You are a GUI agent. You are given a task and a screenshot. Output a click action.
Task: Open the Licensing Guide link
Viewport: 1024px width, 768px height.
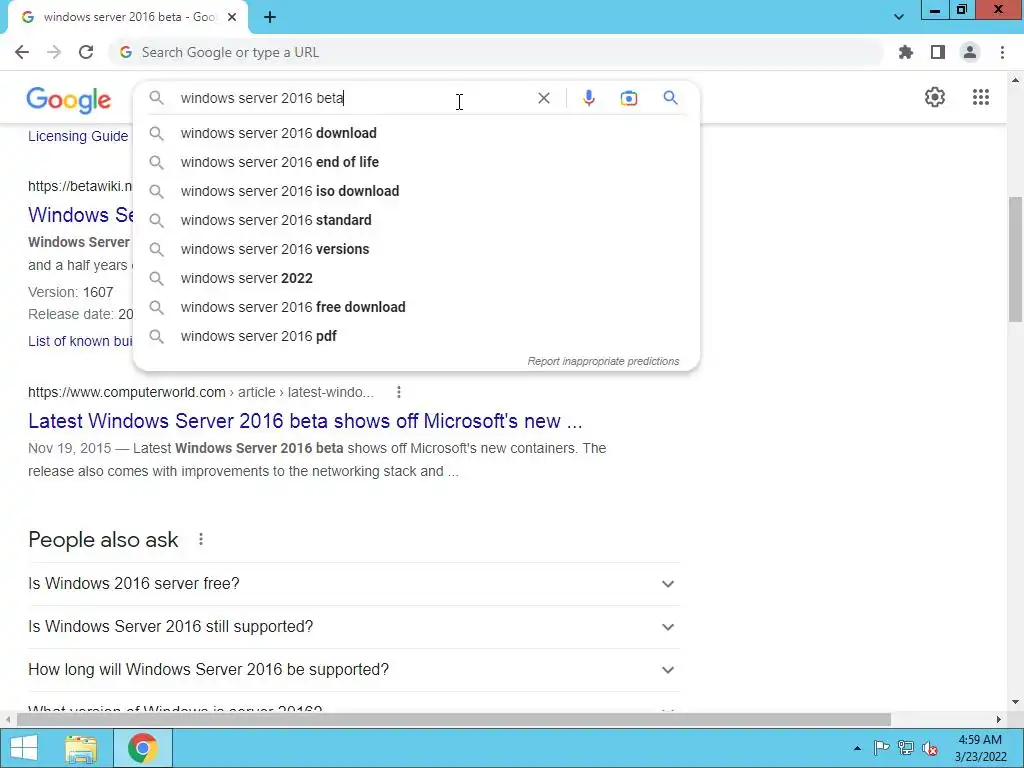pos(78,136)
